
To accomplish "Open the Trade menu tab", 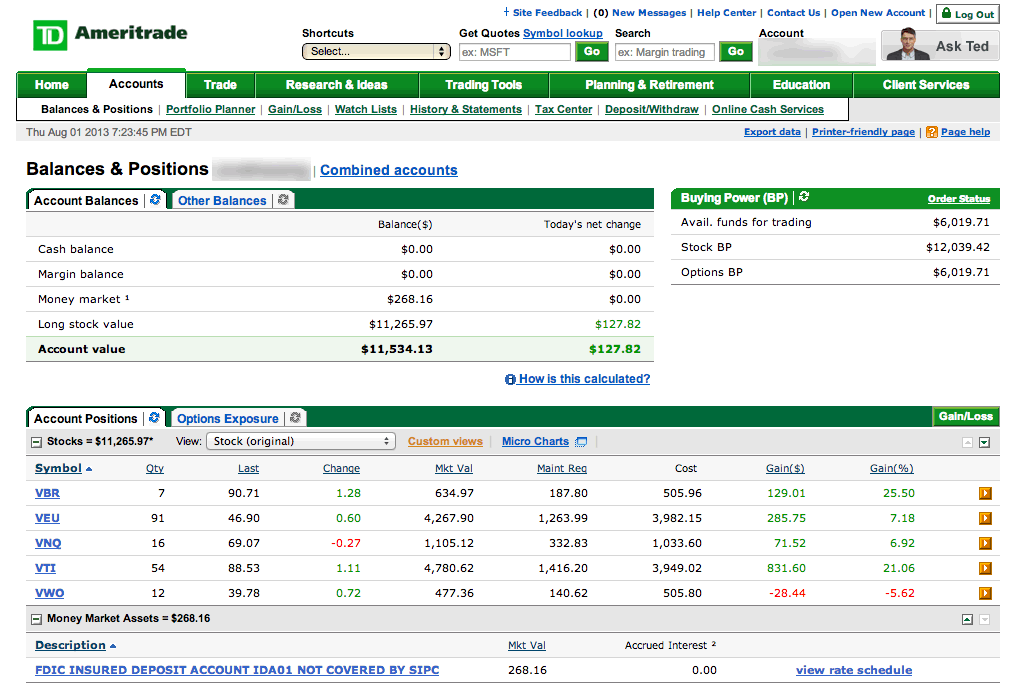I will coord(220,85).
